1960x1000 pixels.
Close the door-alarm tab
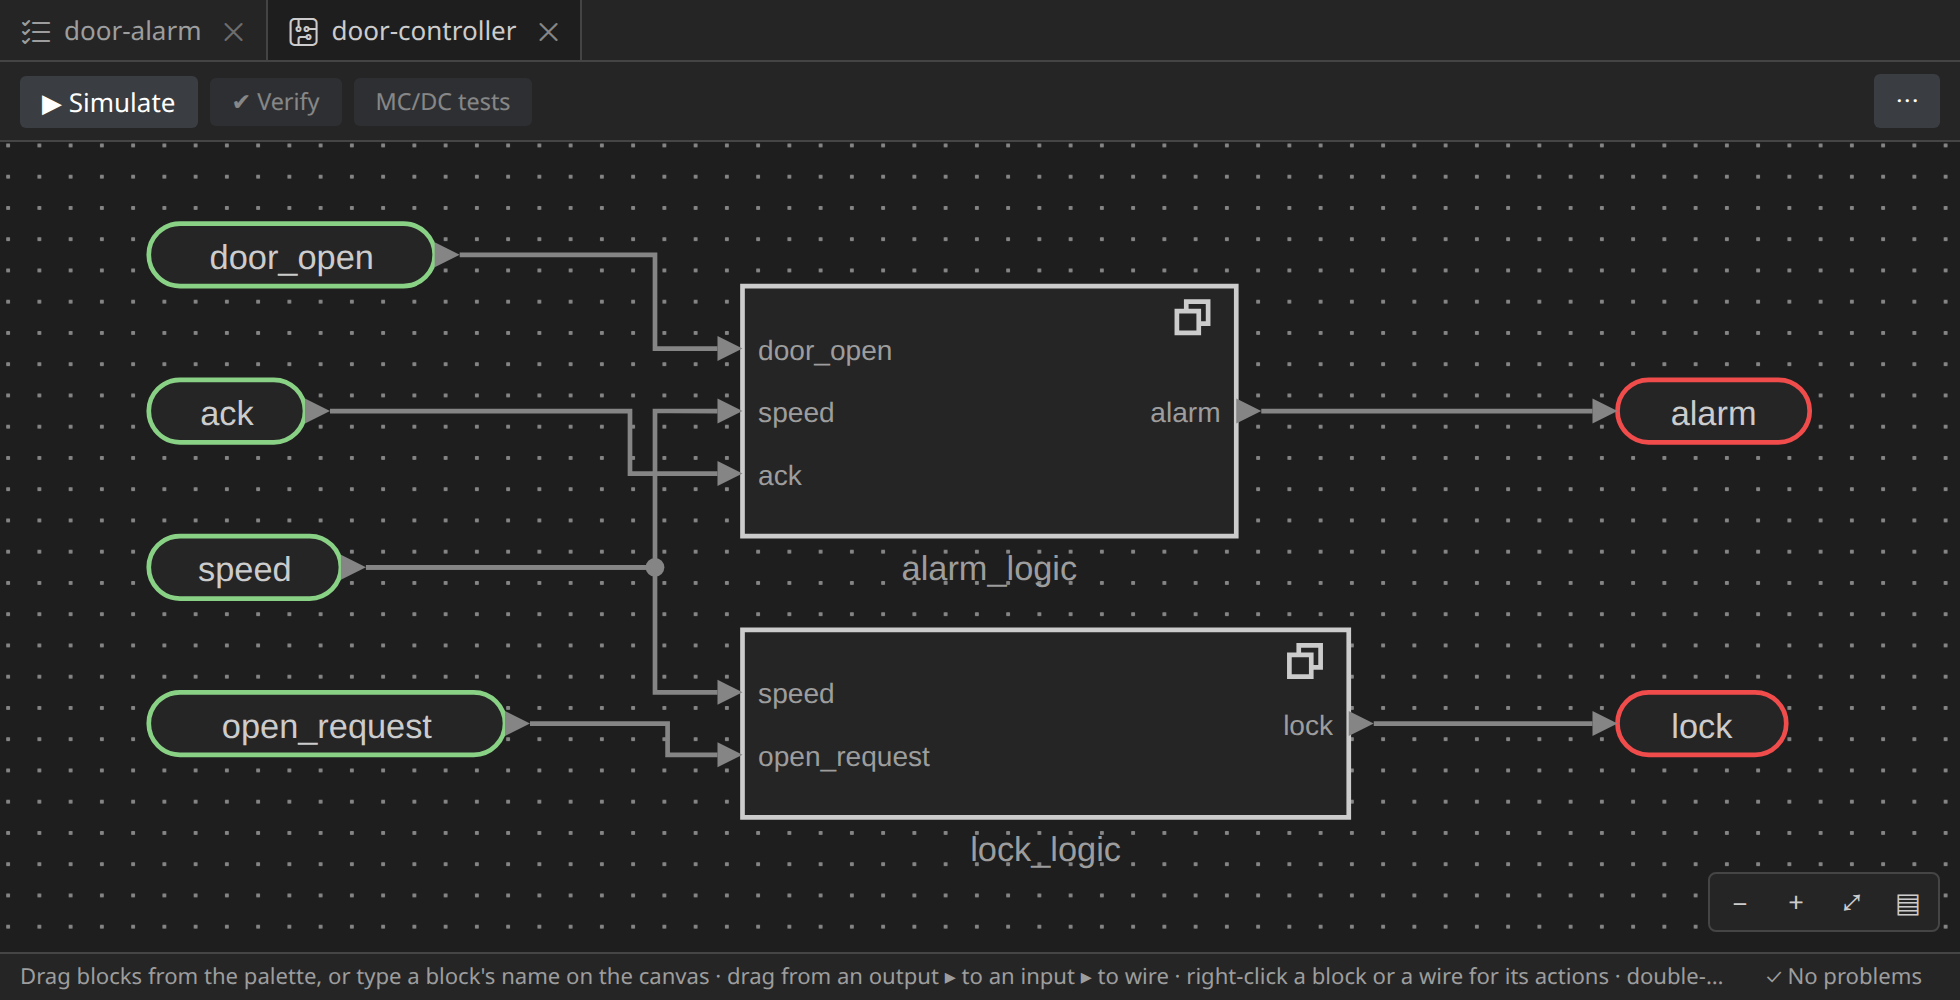(x=234, y=32)
